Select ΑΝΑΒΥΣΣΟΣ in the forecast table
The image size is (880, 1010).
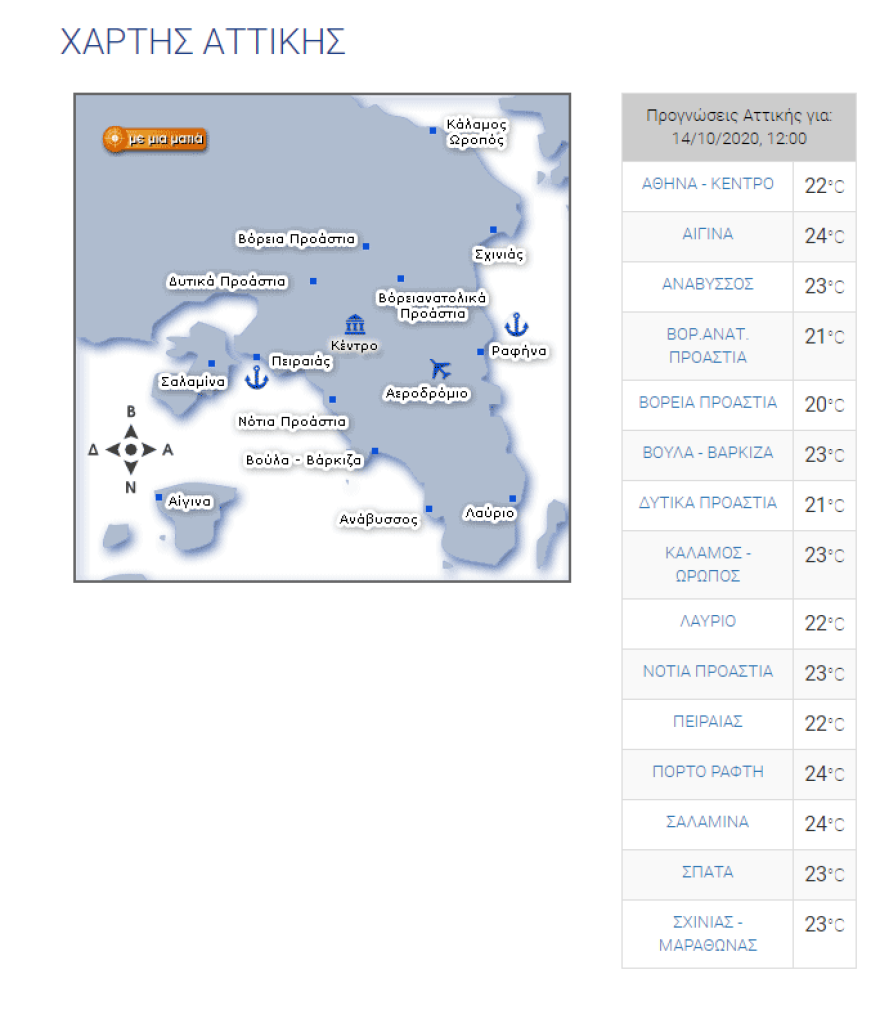pos(707,284)
